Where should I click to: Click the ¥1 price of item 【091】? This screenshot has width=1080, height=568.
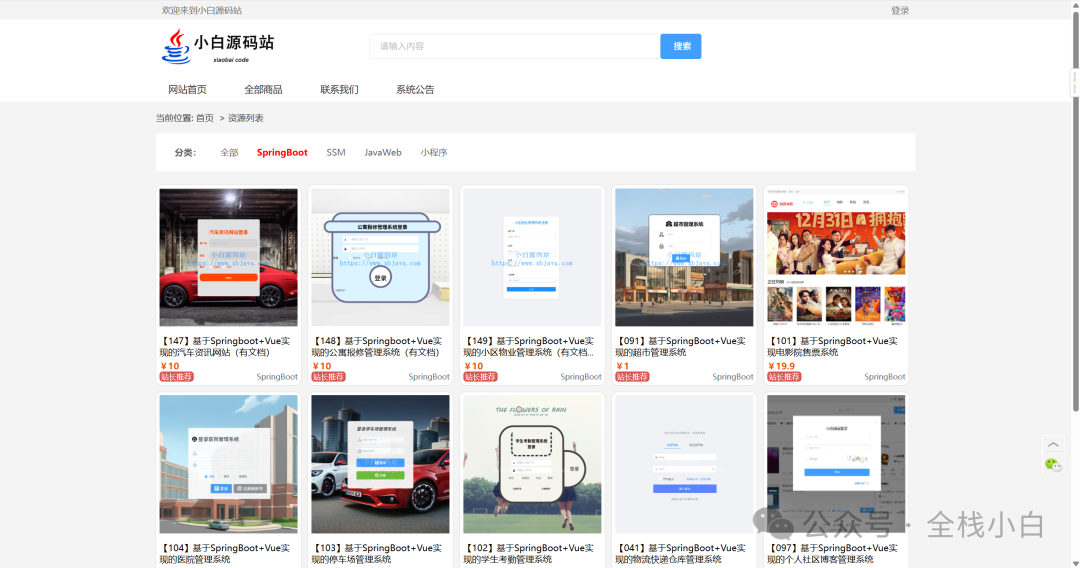623,366
